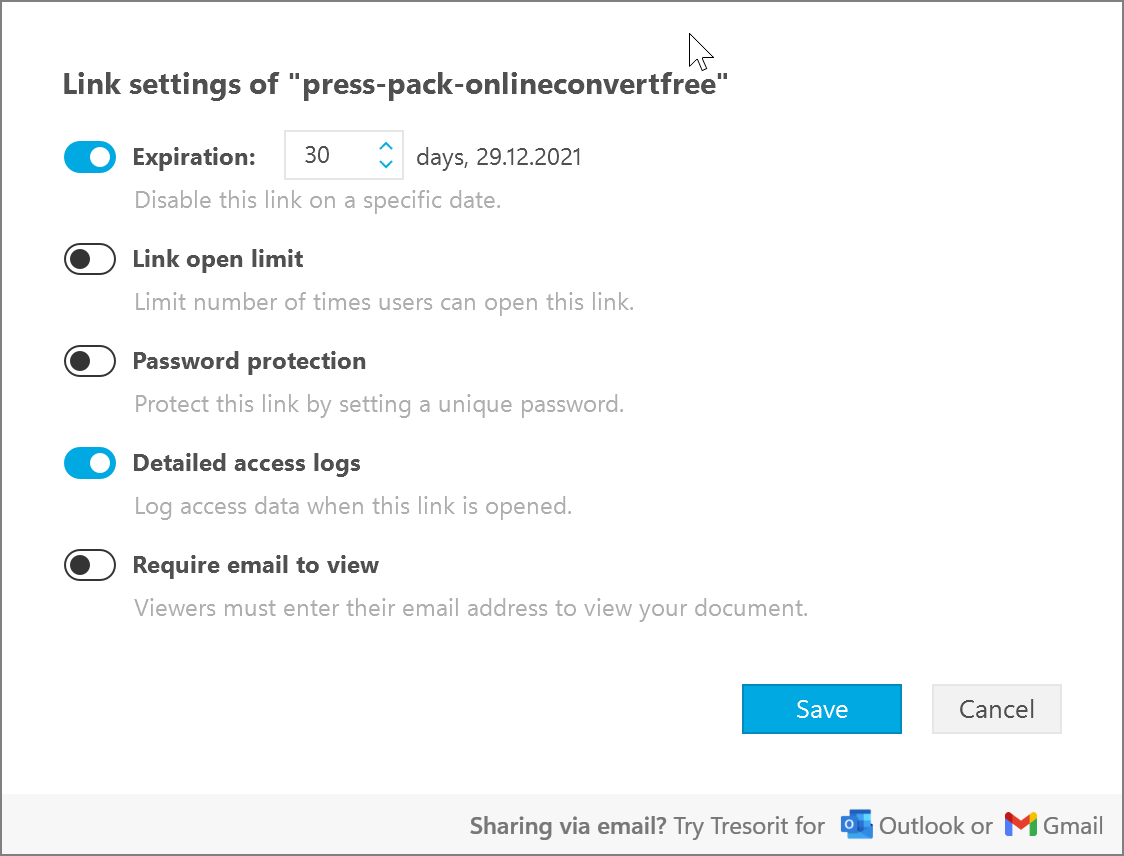The height and width of the screenshot is (856, 1124).
Task: Click the Detailed access logs label
Action: [x=247, y=464]
